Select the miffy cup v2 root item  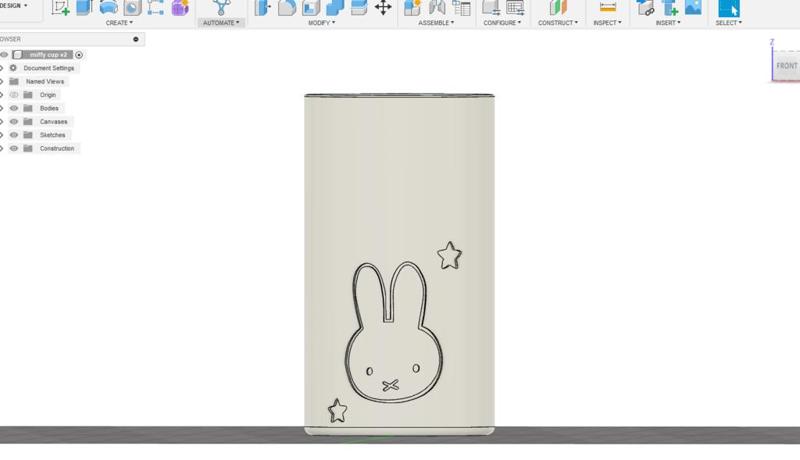click(47, 55)
